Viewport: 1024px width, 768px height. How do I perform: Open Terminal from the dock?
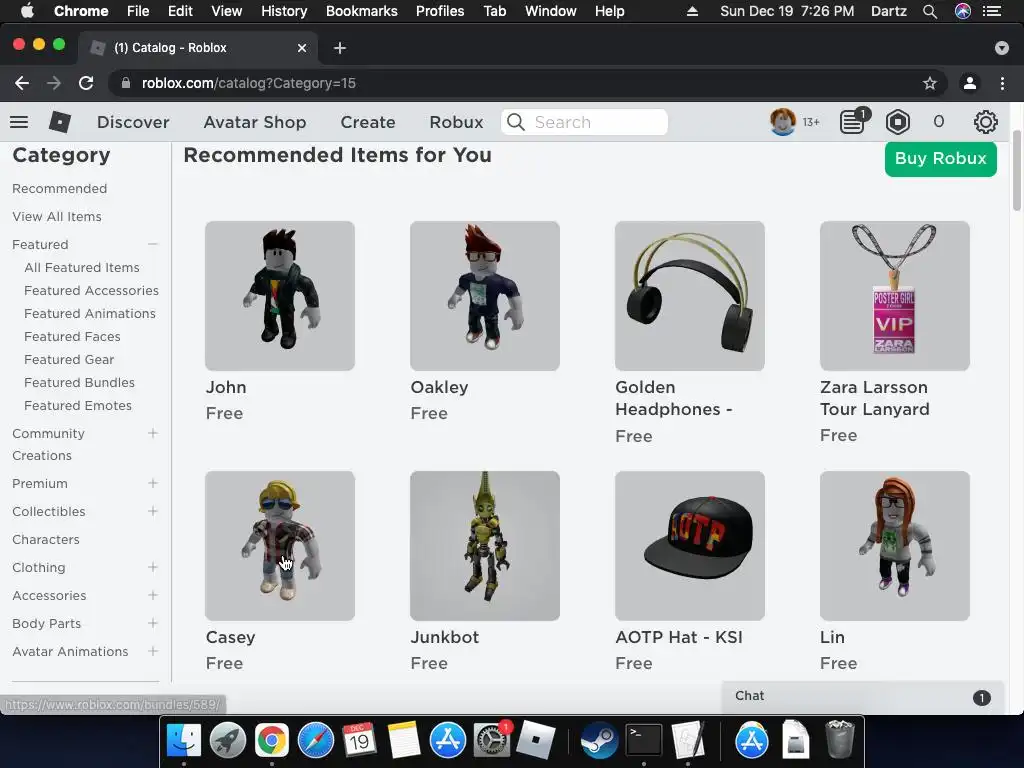pos(644,741)
